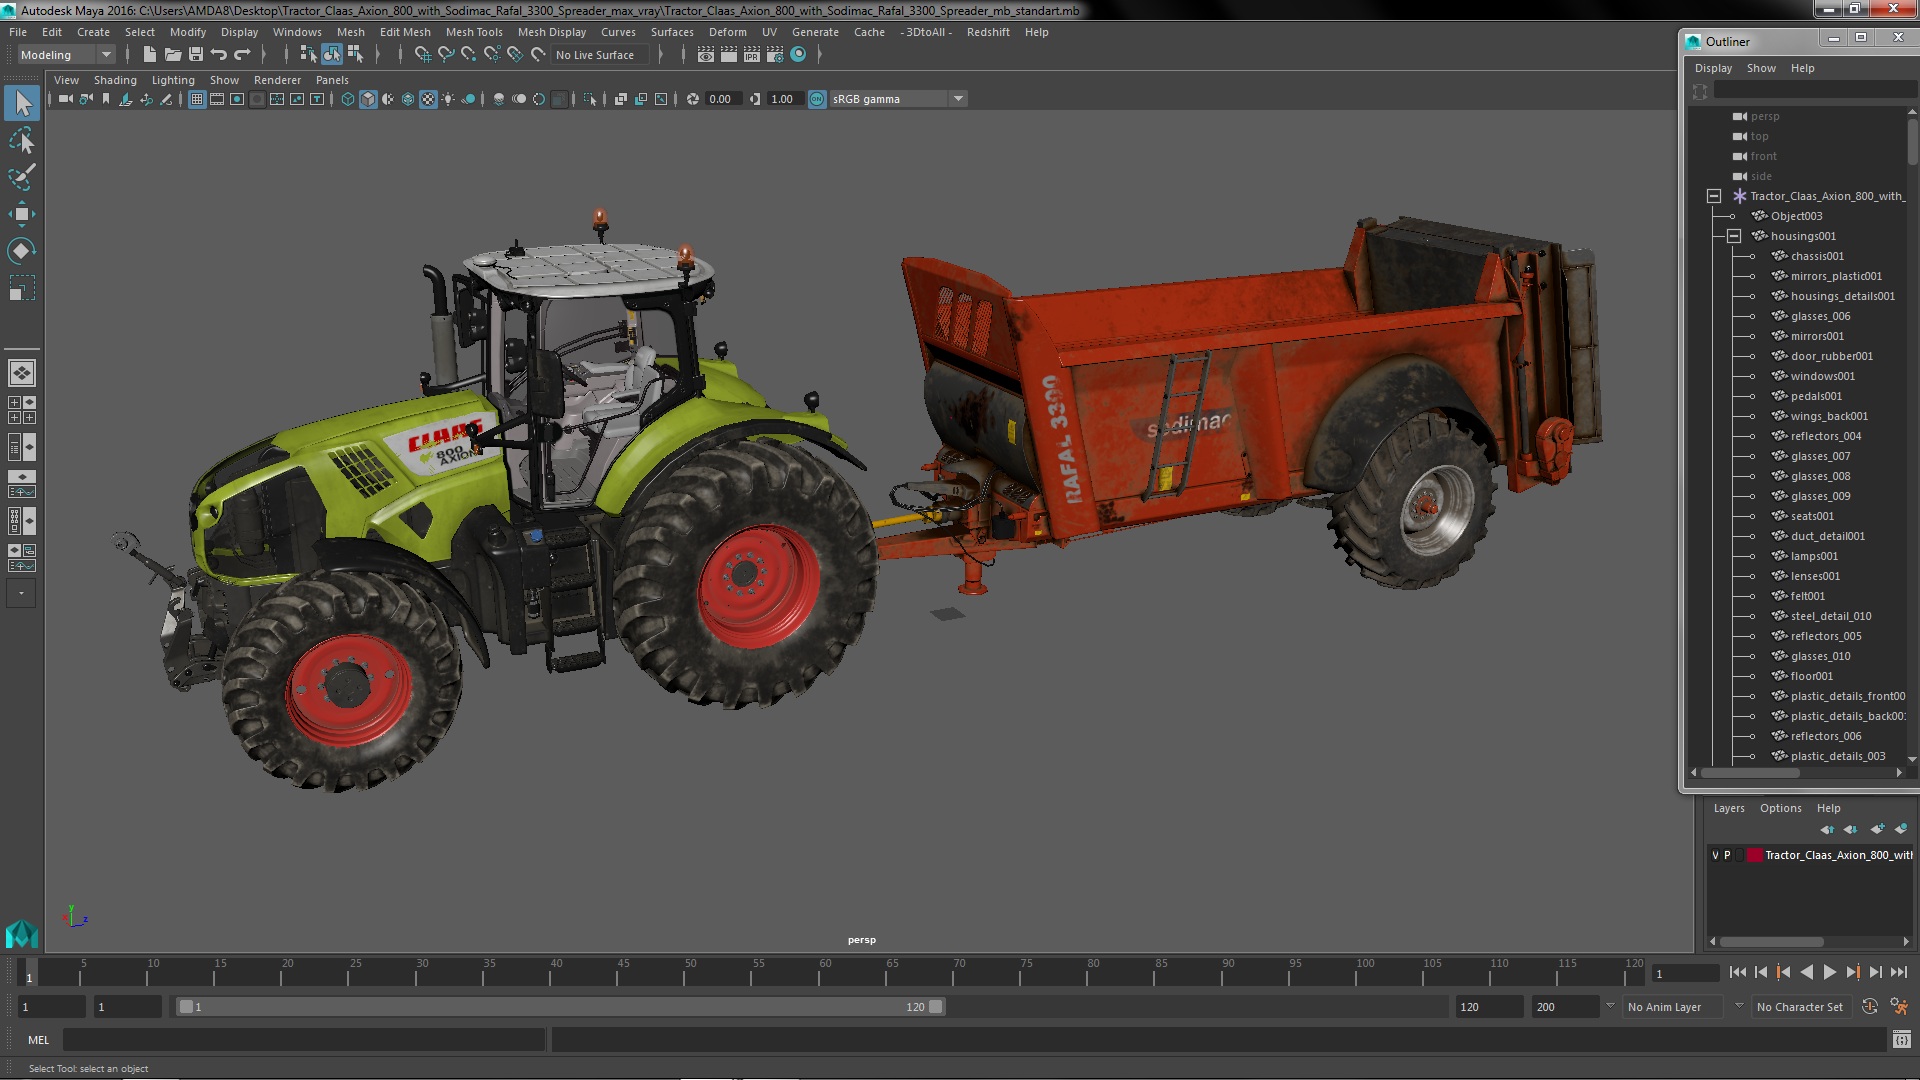Open character set dropdown arrow

pos(1739,1006)
